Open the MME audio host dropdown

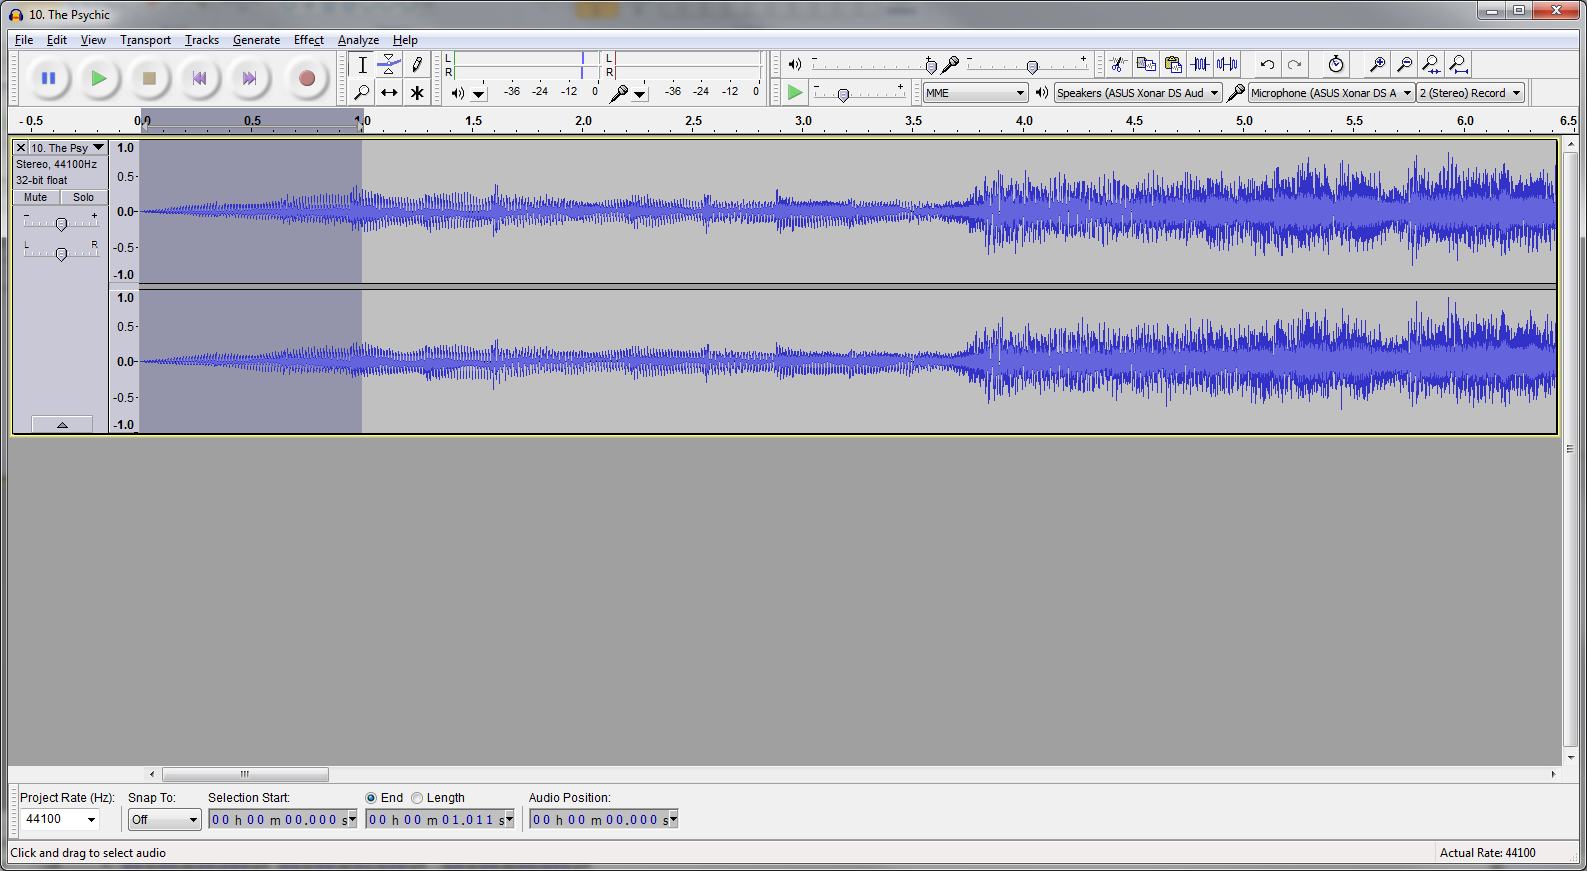[975, 93]
